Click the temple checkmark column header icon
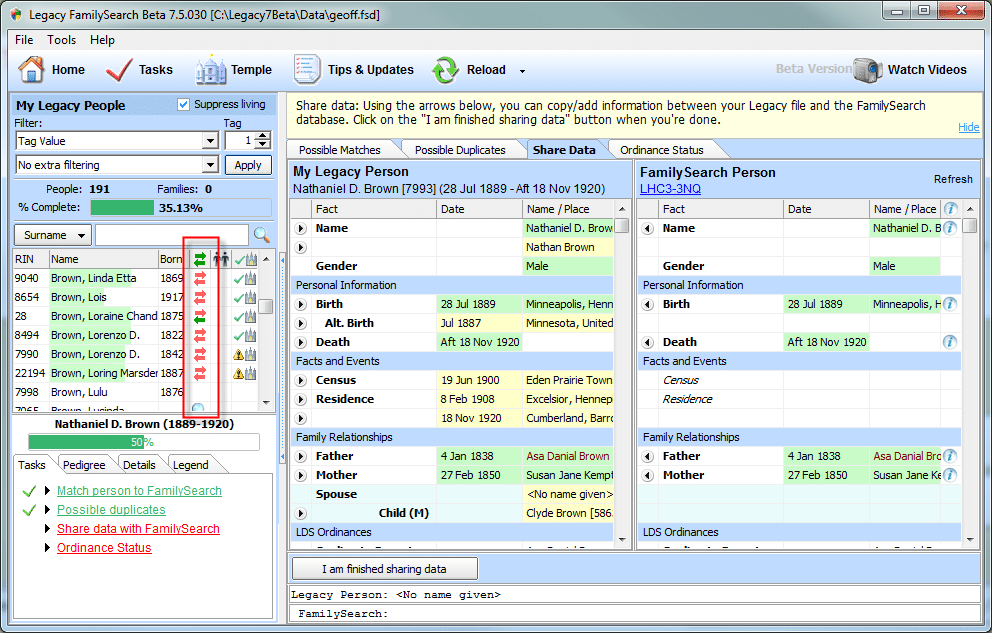The image size is (992, 633). (x=245, y=259)
